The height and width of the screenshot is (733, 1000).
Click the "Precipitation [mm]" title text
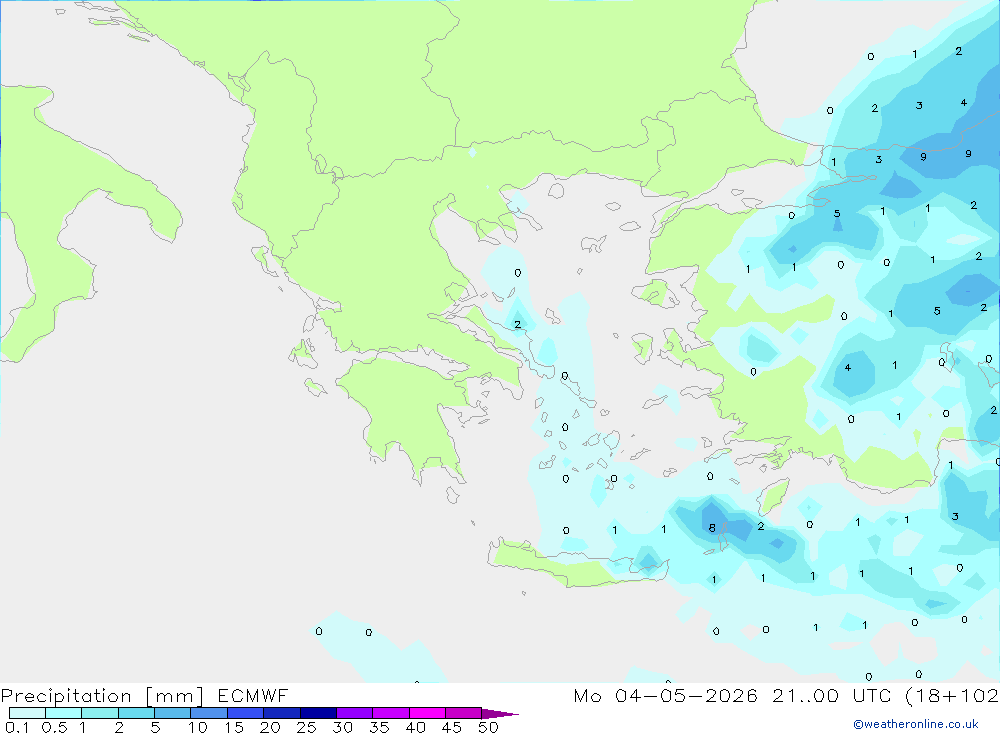coord(102,696)
